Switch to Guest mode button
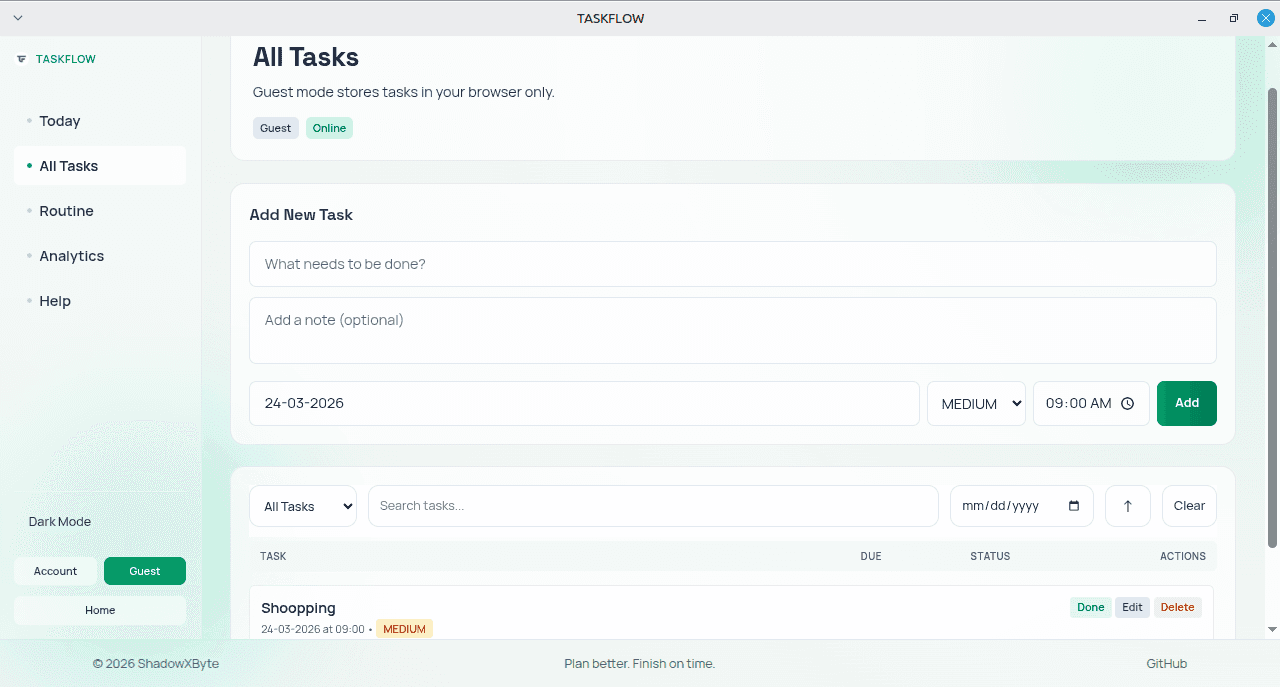Screen dimensions: 1280x687 point(145,571)
